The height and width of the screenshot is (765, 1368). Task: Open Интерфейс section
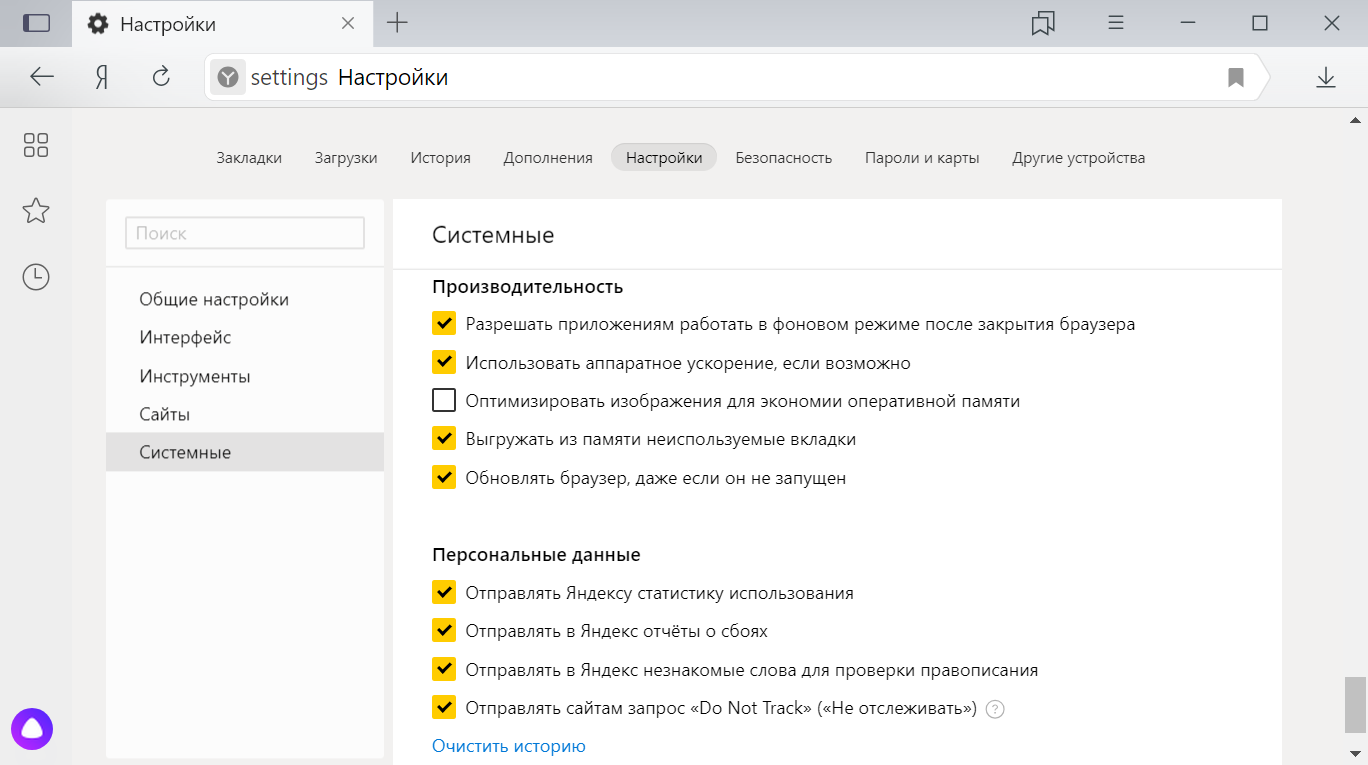click(245, 338)
